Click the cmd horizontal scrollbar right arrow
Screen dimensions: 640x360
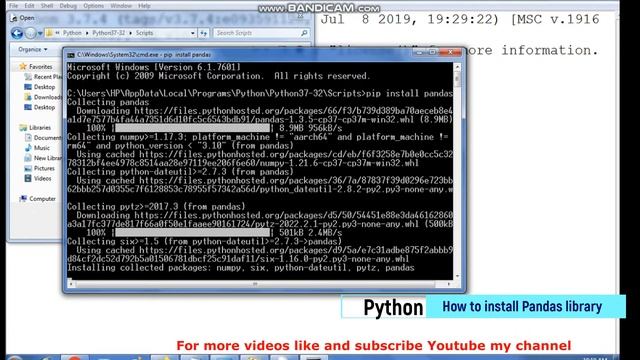coord(449,284)
